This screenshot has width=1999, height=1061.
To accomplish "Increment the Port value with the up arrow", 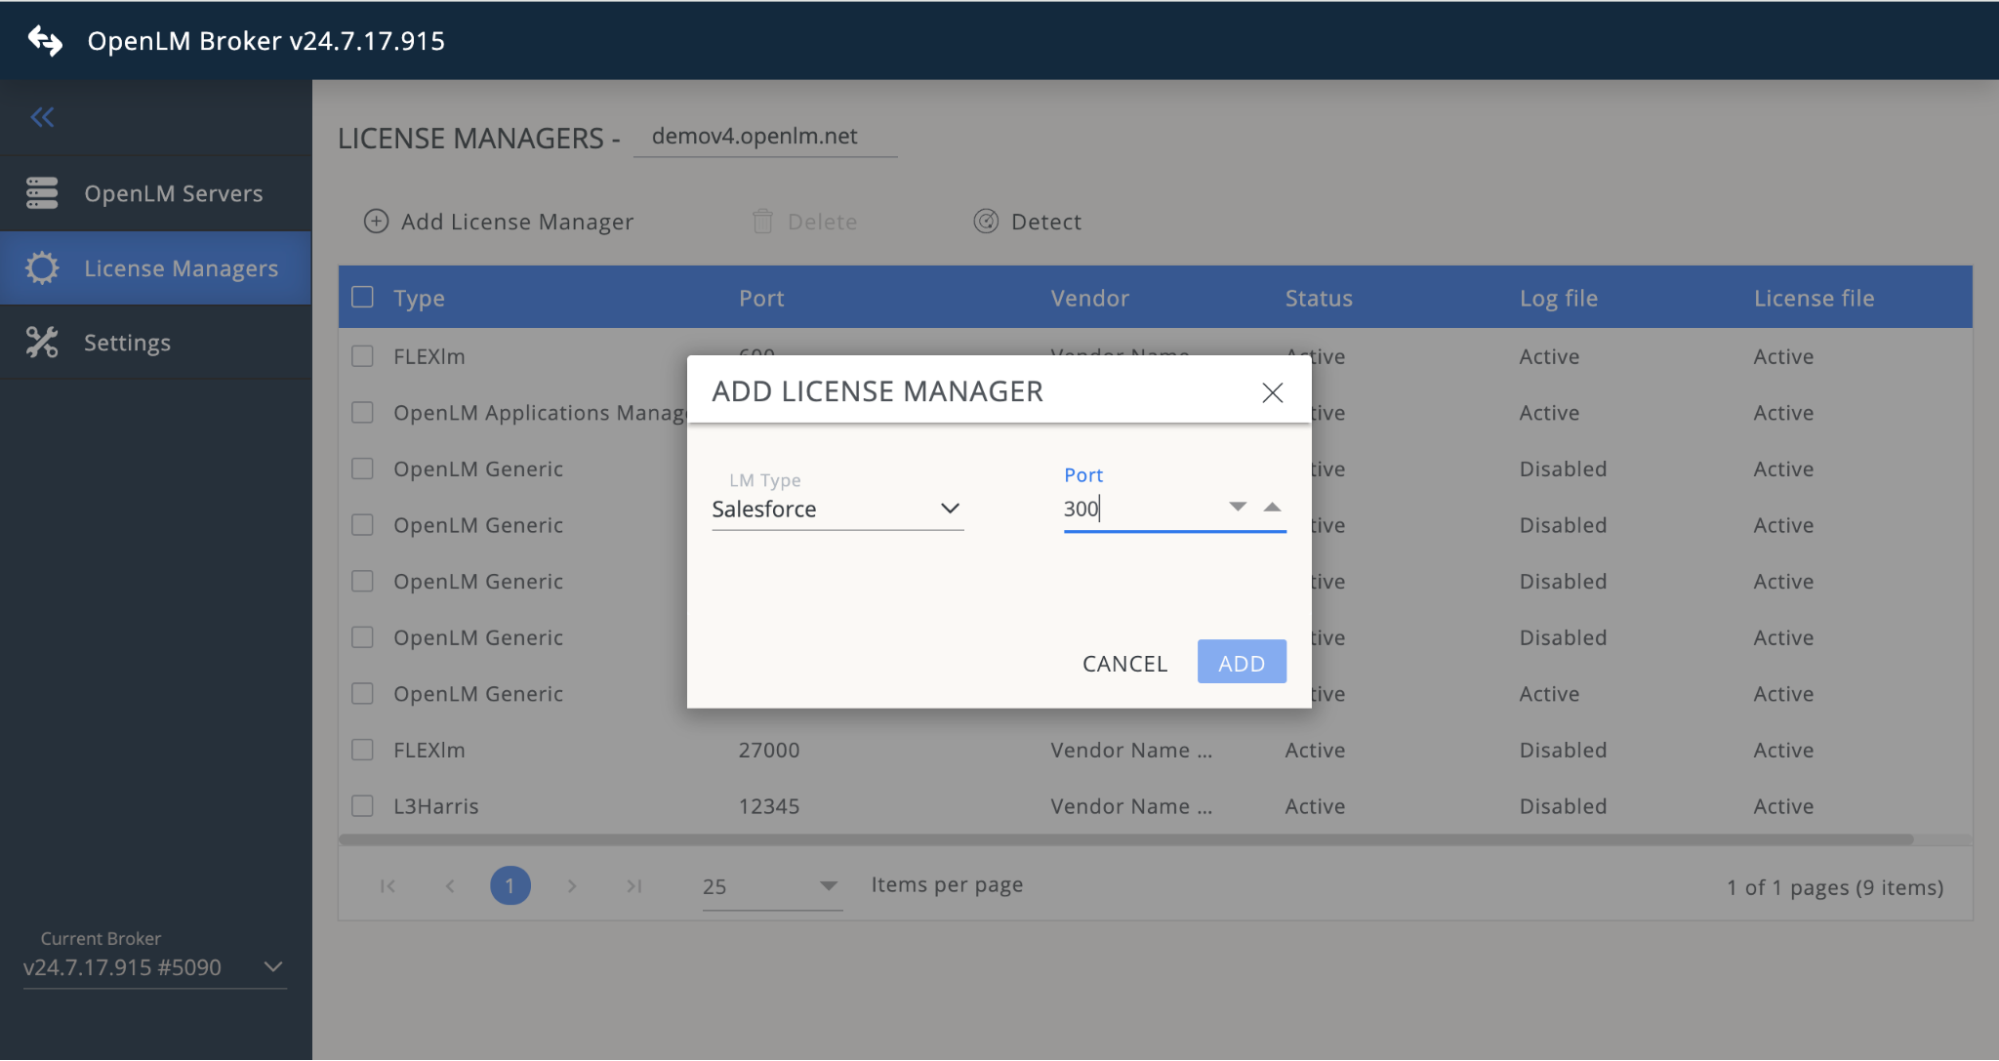I will [x=1271, y=507].
